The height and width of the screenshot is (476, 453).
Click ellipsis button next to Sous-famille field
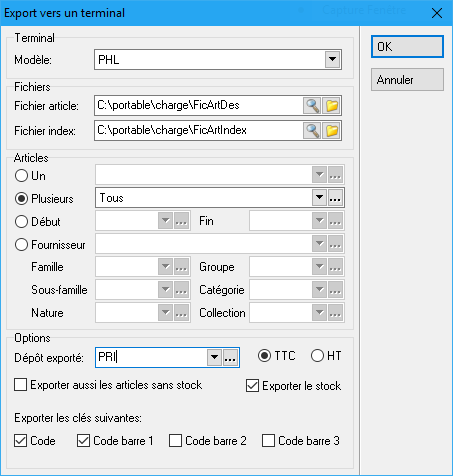coord(181,290)
